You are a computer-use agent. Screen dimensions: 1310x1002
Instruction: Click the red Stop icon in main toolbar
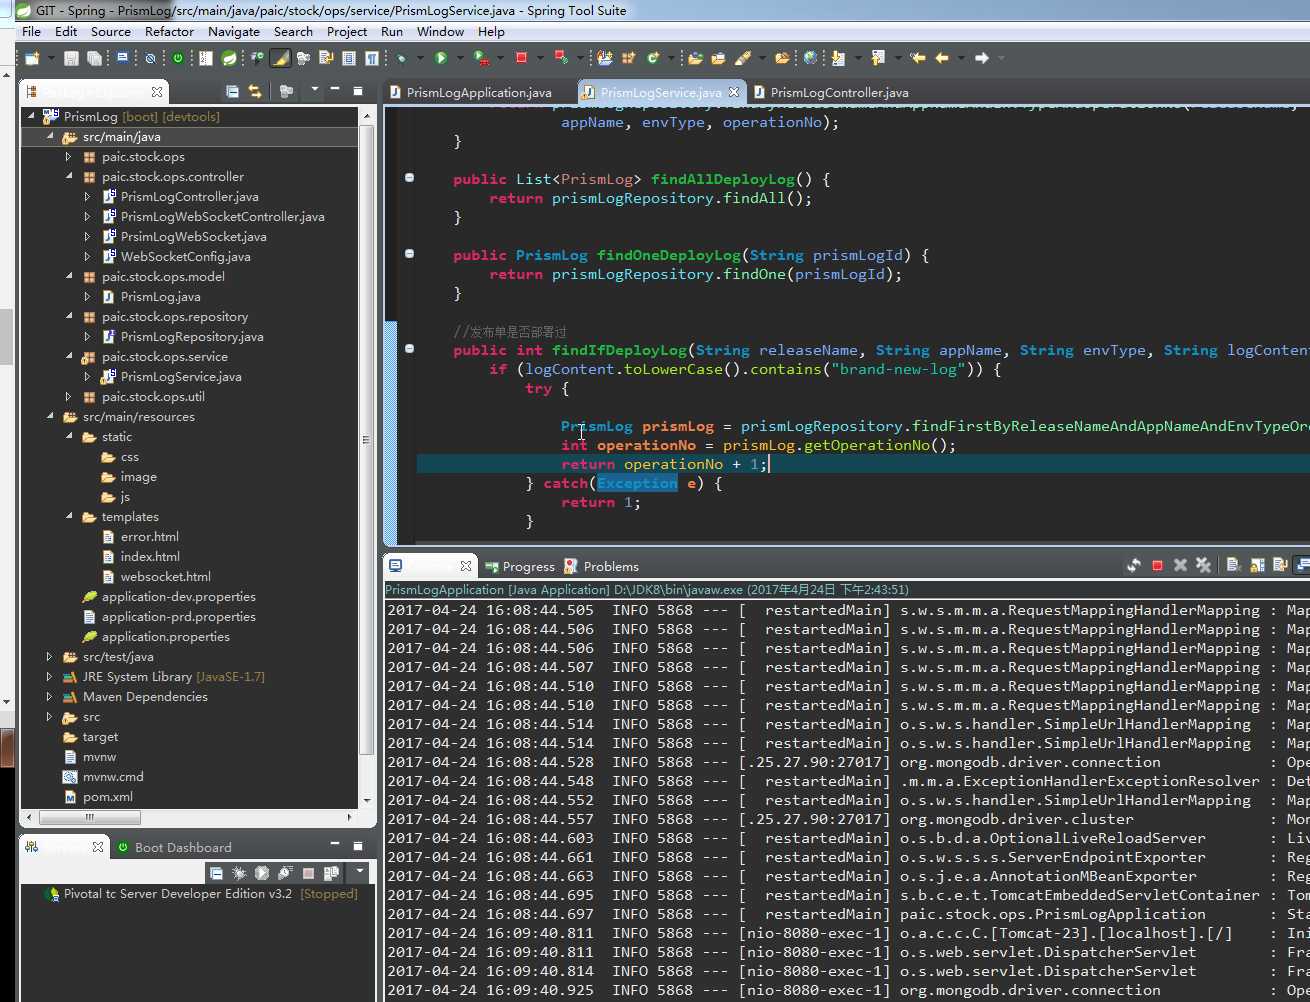point(521,58)
